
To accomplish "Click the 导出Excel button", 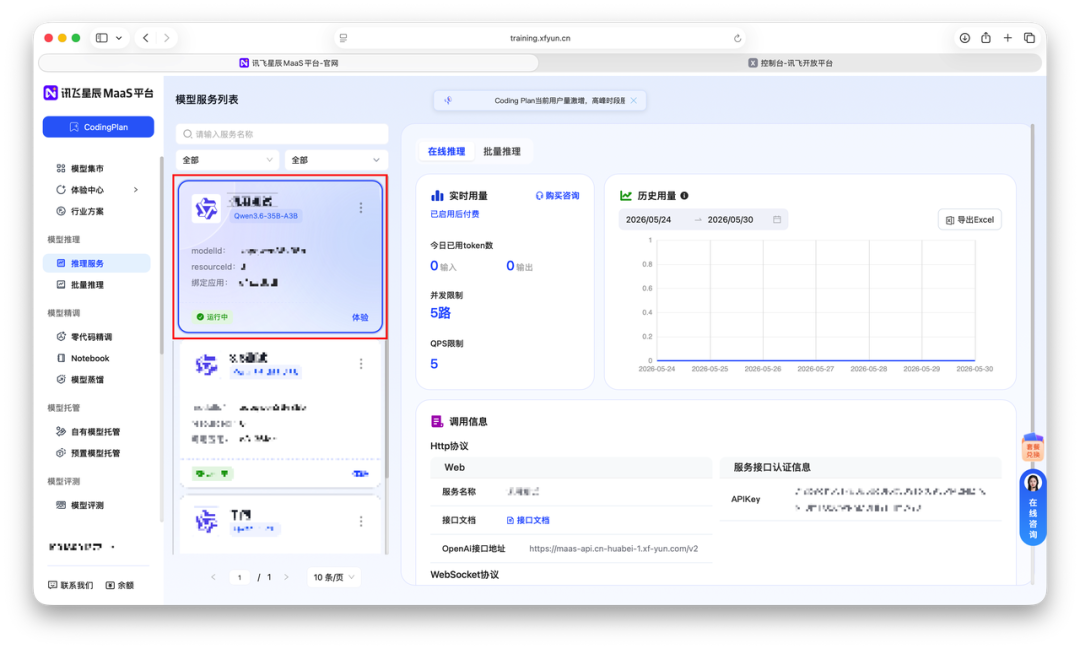I will [970, 220].
